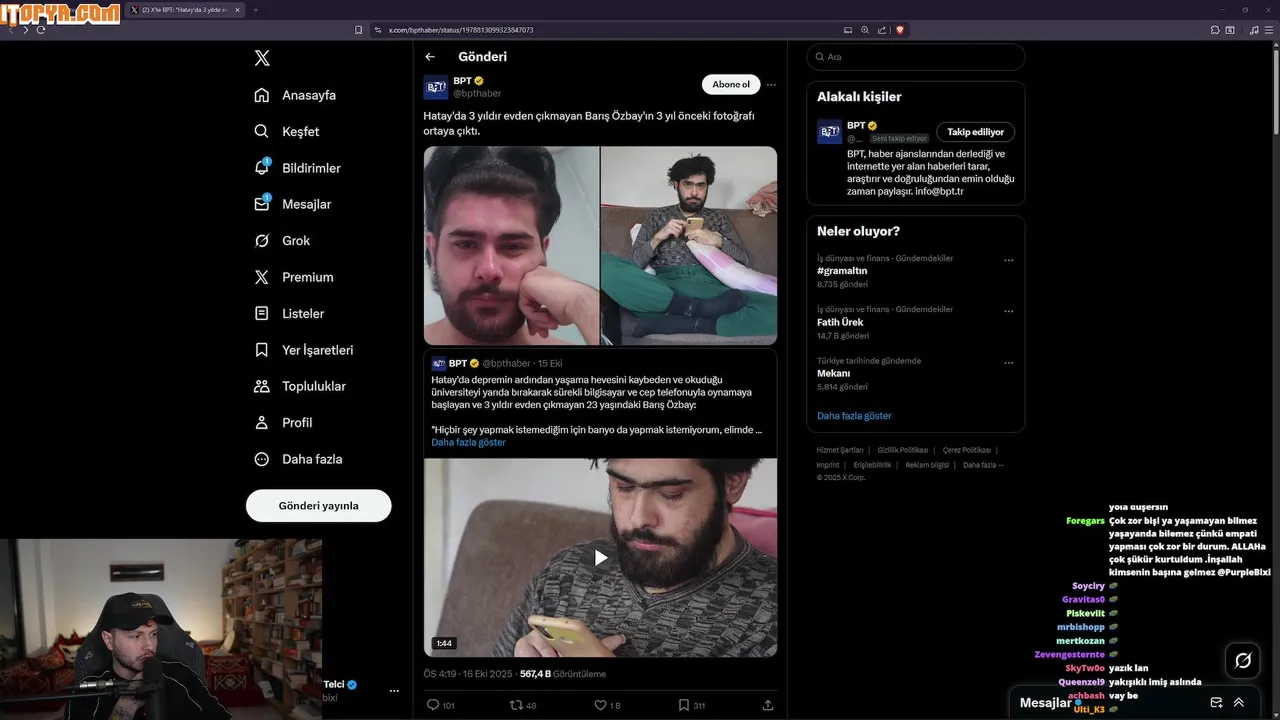This screenshot has width=1280, height=720.
Task: Open Reklam bilgisi footer link
Action: [x=927, y=465]
